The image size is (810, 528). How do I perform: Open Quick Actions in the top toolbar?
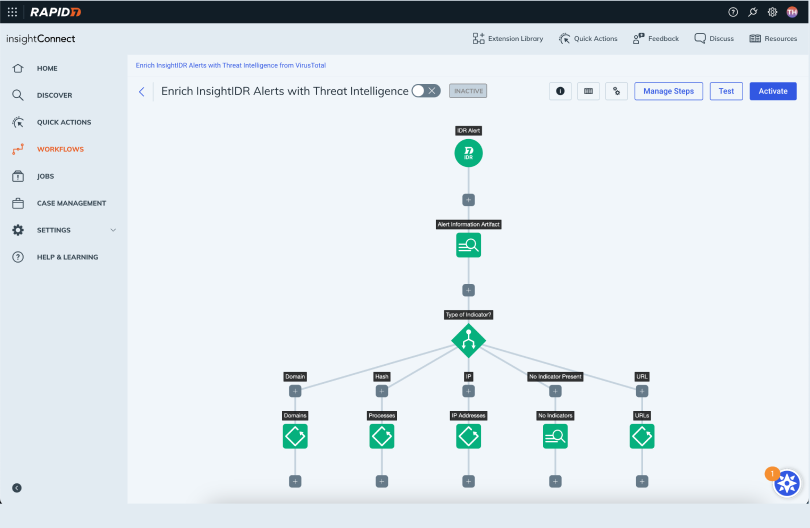tap(588, 39)
